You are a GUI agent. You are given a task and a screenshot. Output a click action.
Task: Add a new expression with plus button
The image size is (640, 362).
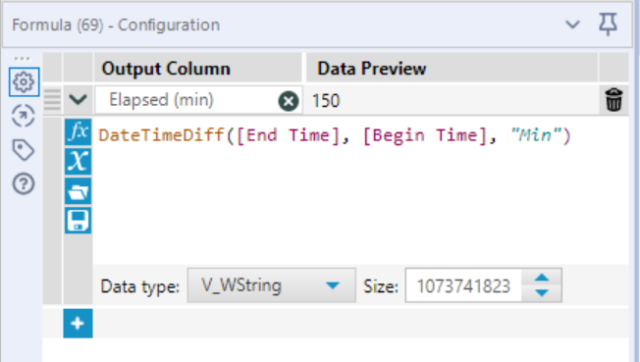tap(78, 324)
